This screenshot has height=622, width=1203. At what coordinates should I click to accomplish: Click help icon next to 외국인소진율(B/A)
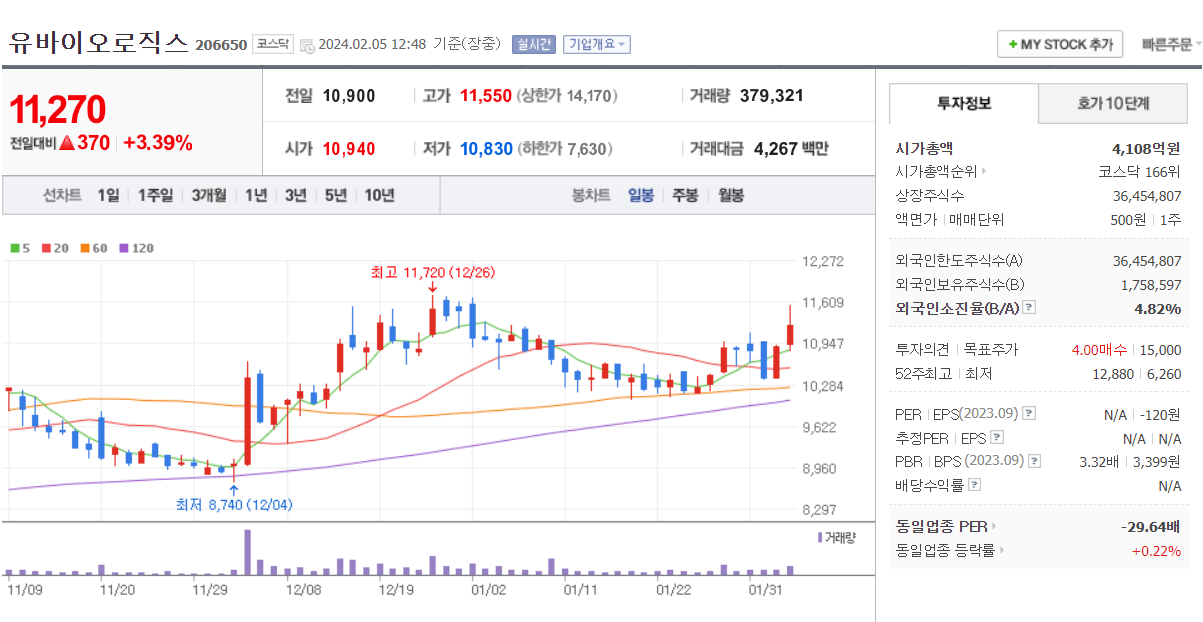coord(1029,308)
